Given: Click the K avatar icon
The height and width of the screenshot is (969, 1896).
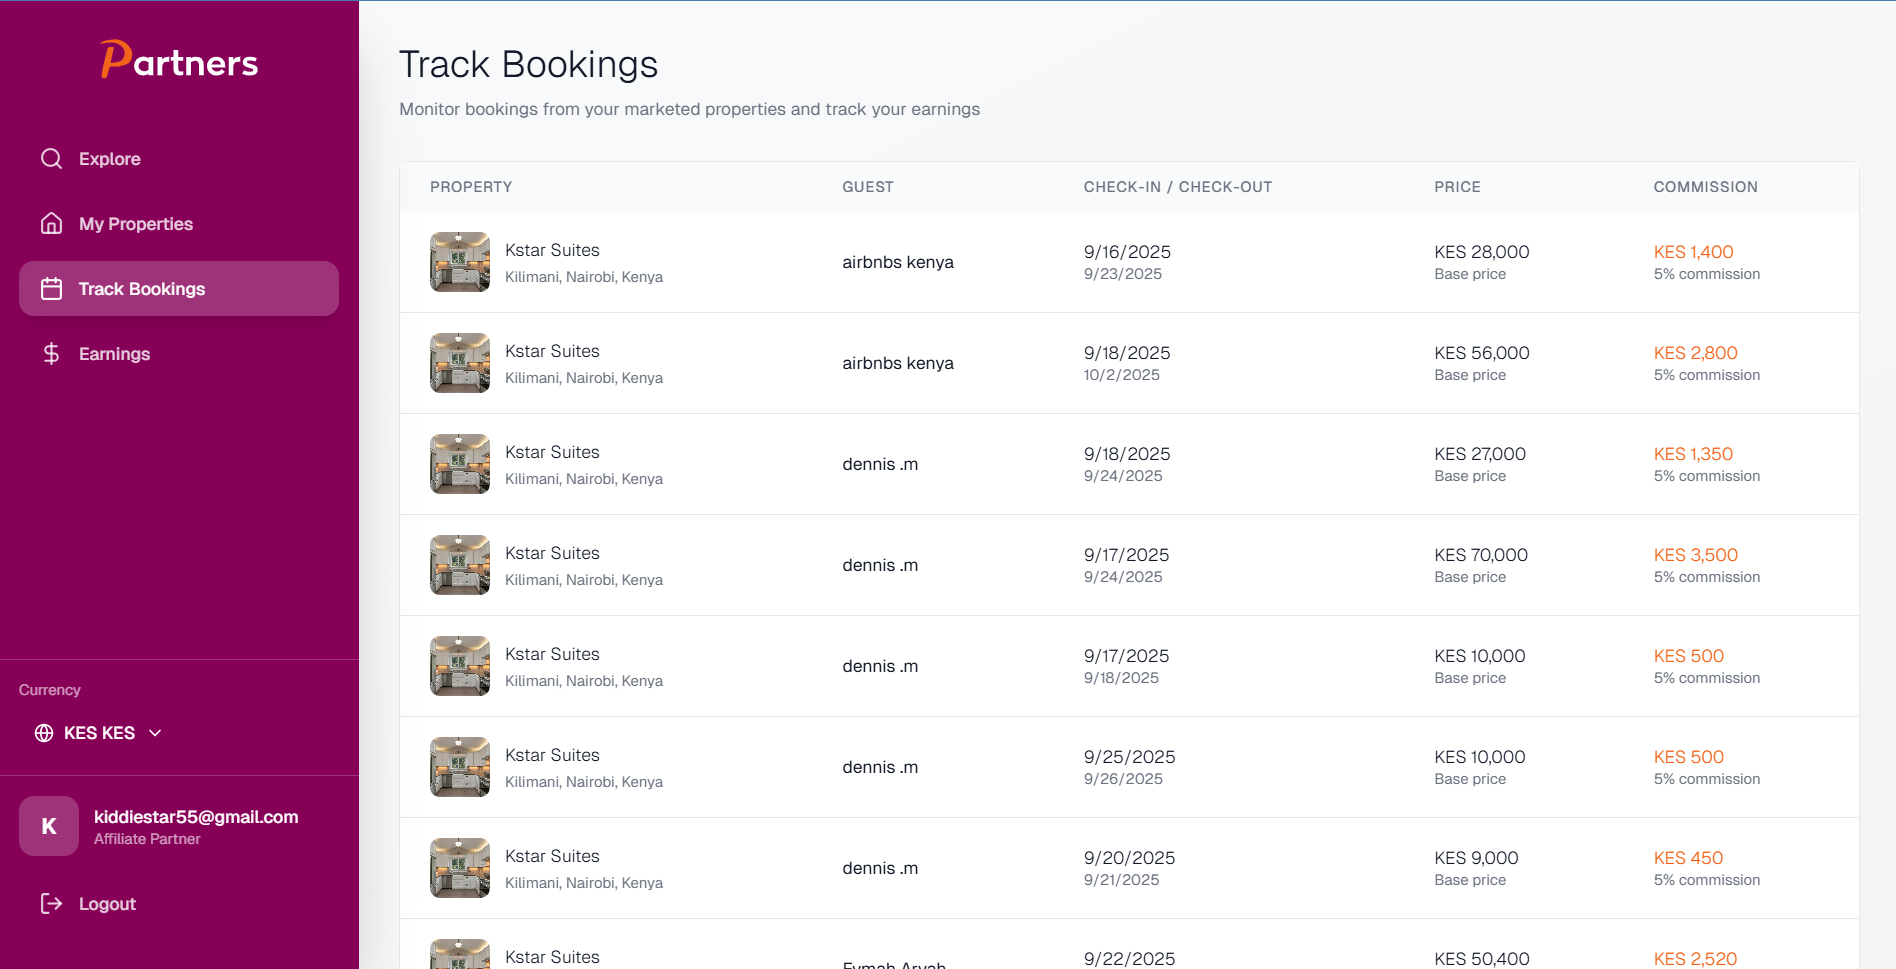Looking at the screenshot, I should point(48,826).
